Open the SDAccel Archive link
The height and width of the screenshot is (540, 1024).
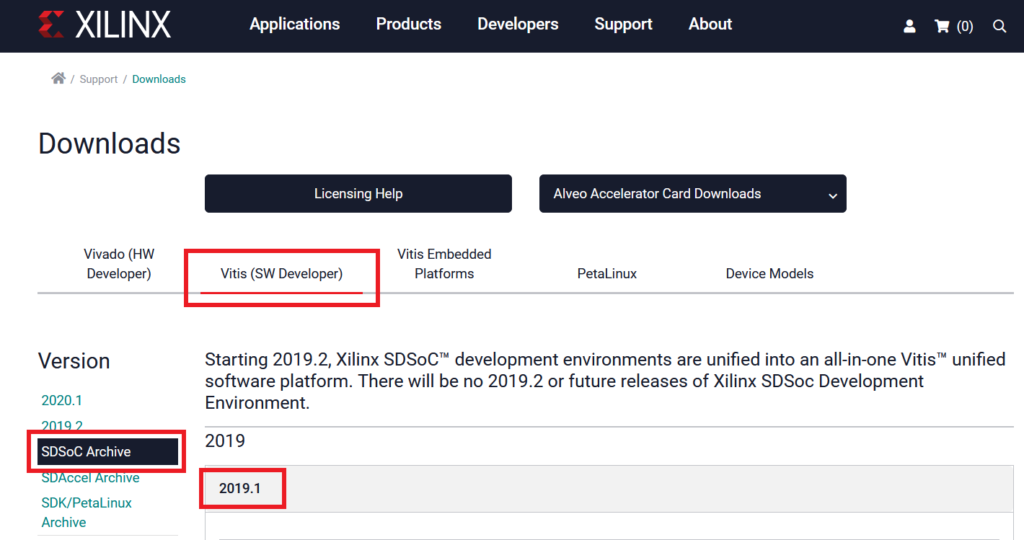(90, 478)
